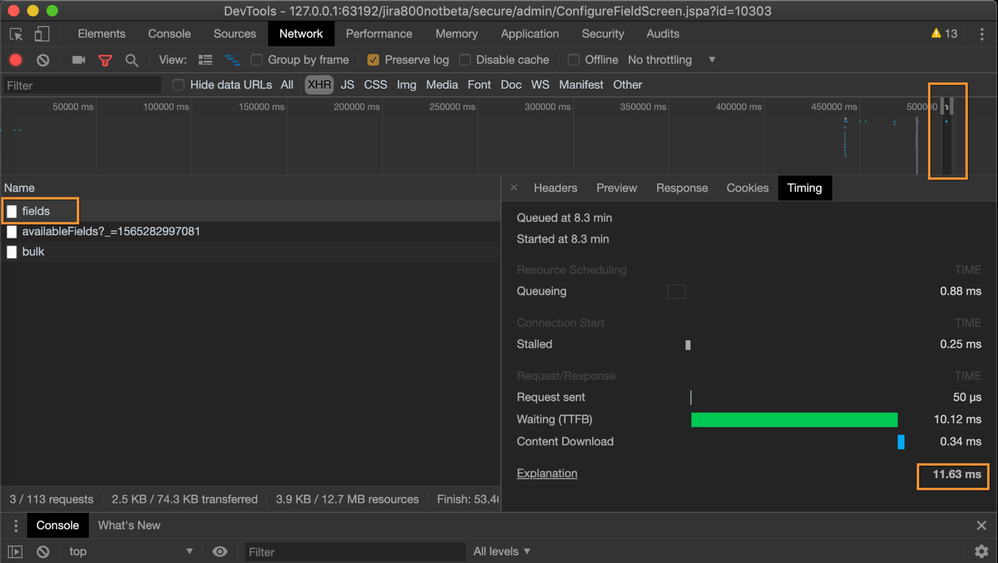Clear the network log

tap(43, 60)
